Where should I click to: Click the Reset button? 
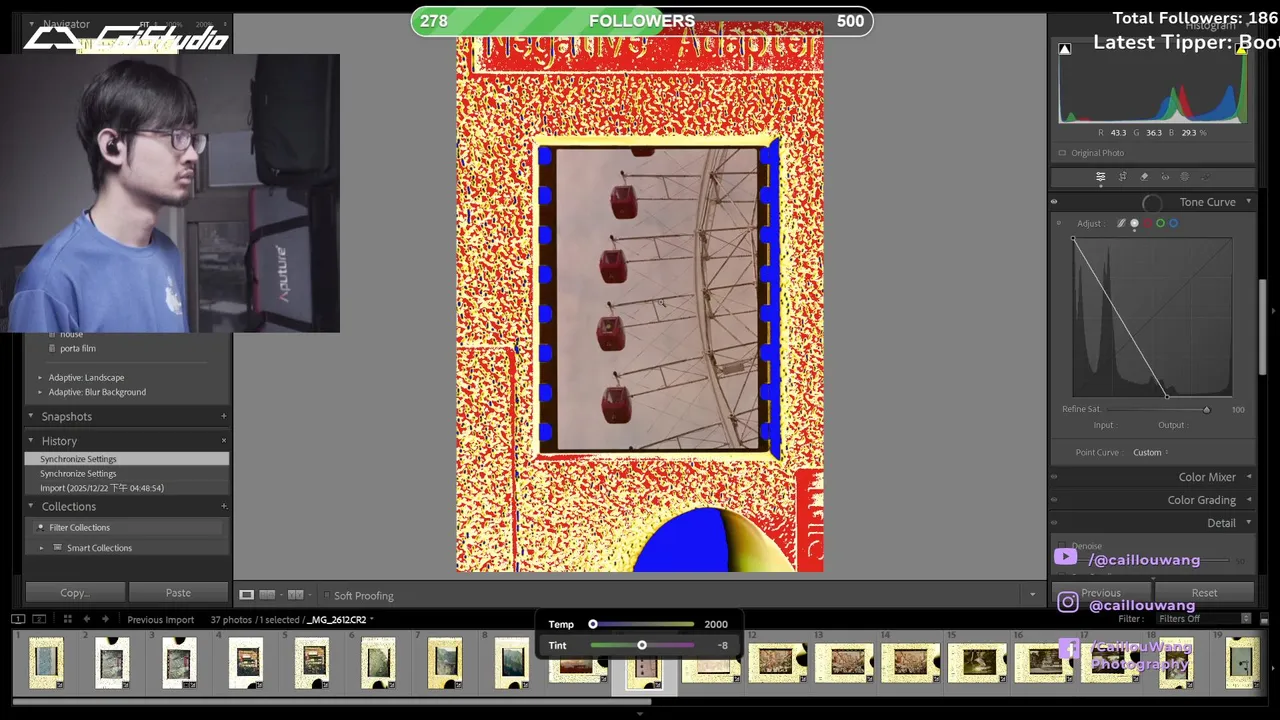click(1204, 593)
